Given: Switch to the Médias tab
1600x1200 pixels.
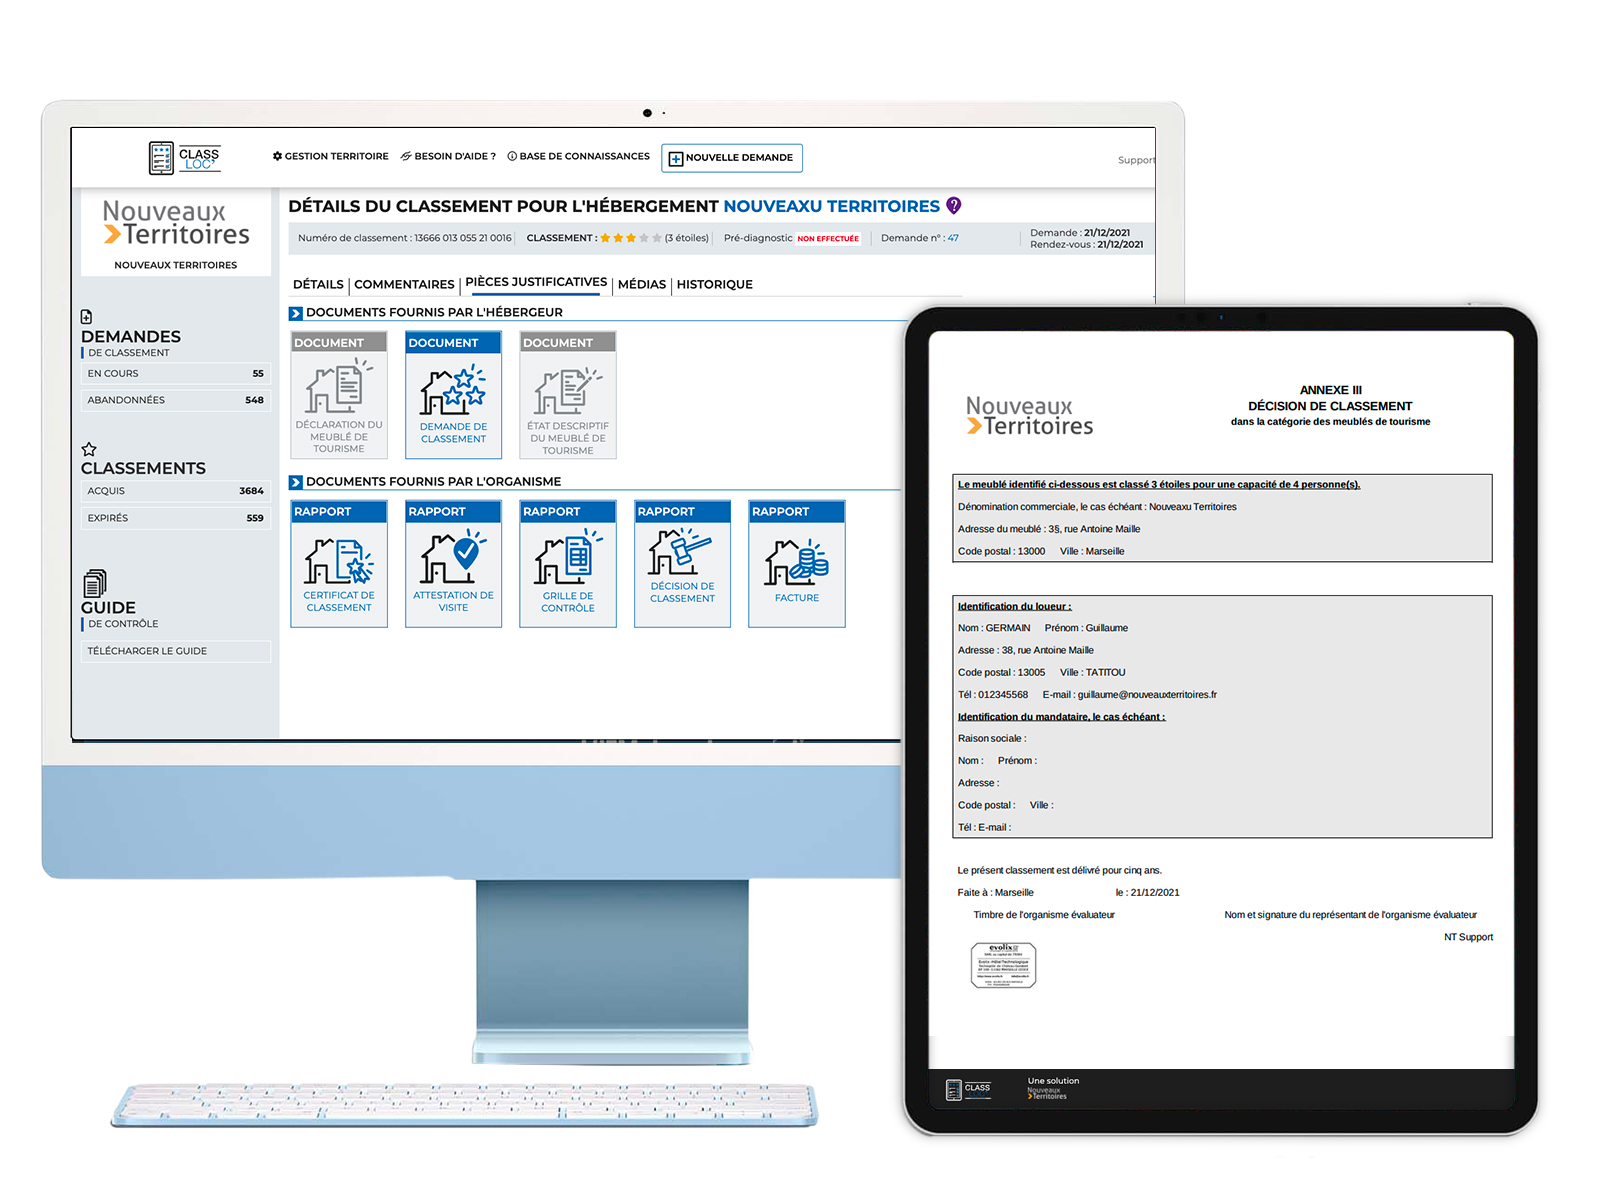Looking at the screenshot, I should point(641,285).
